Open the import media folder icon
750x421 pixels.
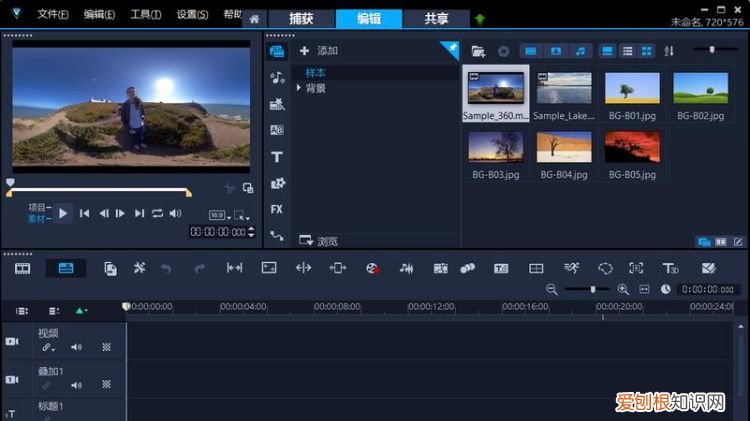pos(478,51)
